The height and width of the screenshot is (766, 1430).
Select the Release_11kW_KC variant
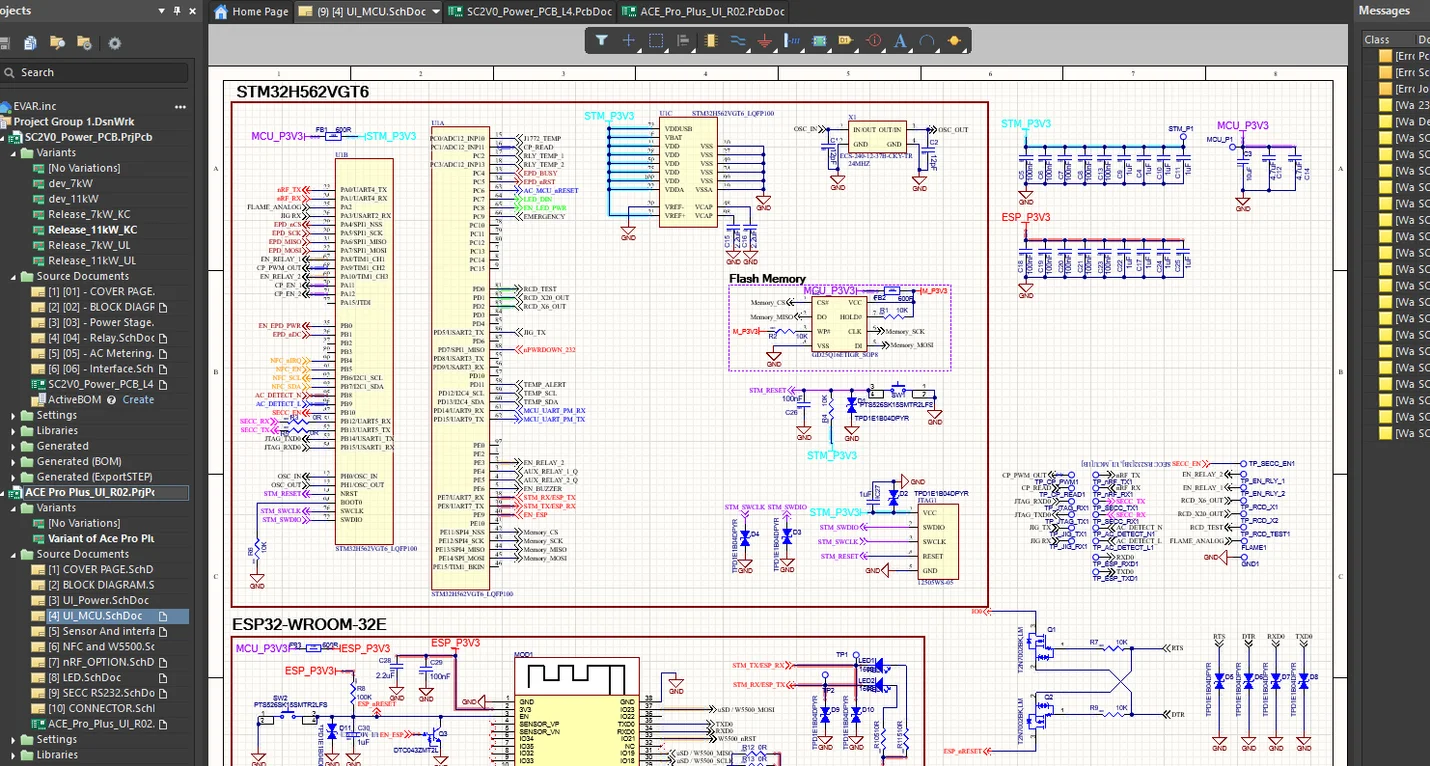[x=92, y=230]
